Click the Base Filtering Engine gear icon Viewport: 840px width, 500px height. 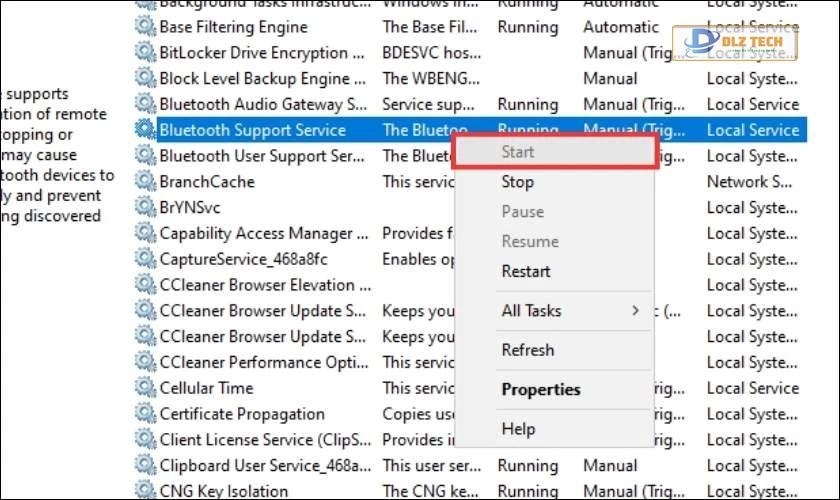click(146, 27)
